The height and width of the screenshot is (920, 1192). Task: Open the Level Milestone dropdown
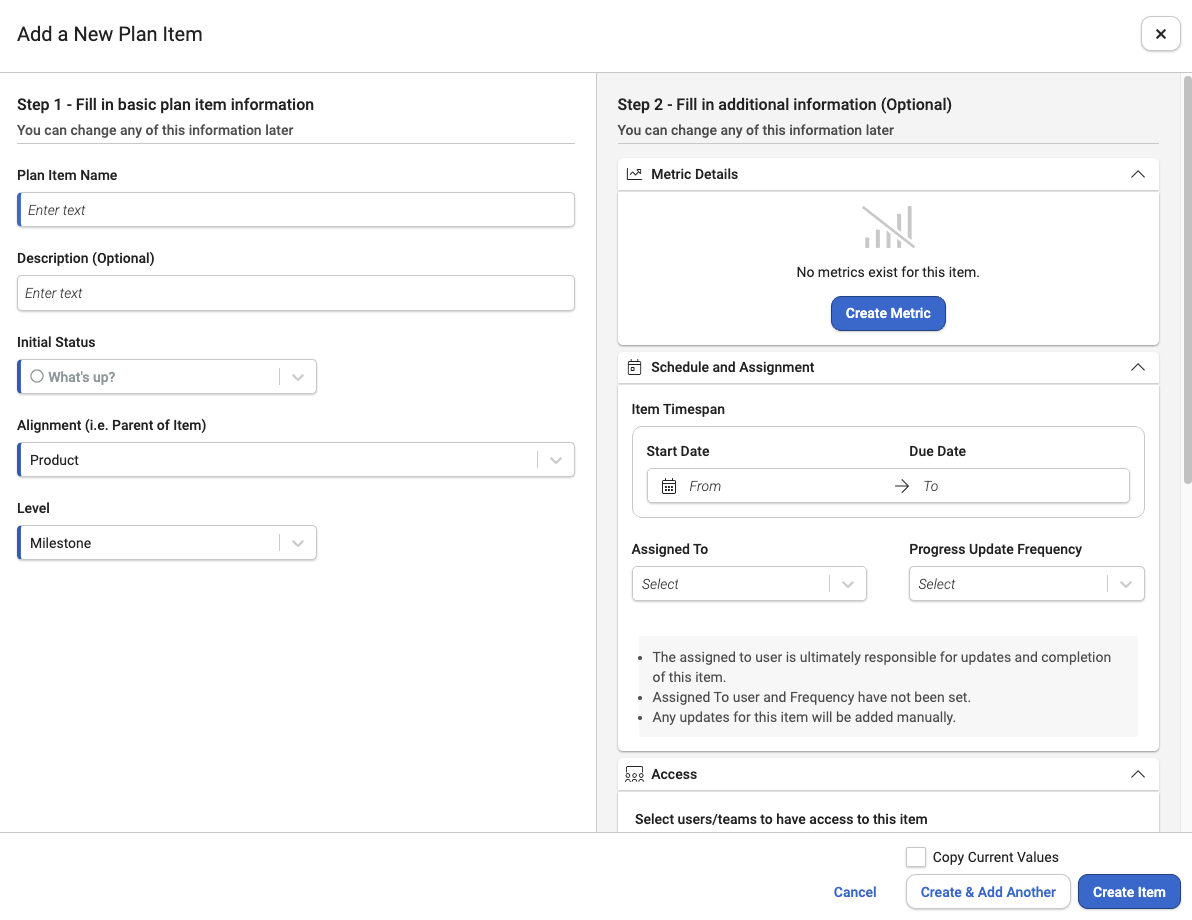(167, 543)
